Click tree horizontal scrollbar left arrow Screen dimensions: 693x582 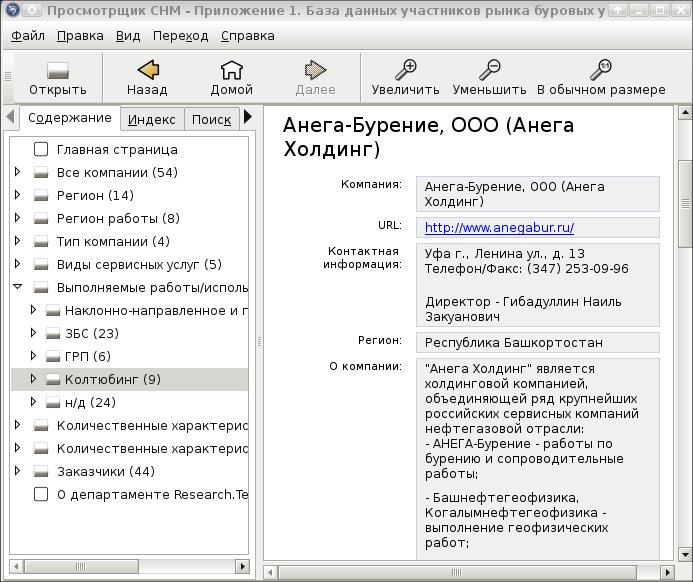pyautogui.click(x=16, y=567)
